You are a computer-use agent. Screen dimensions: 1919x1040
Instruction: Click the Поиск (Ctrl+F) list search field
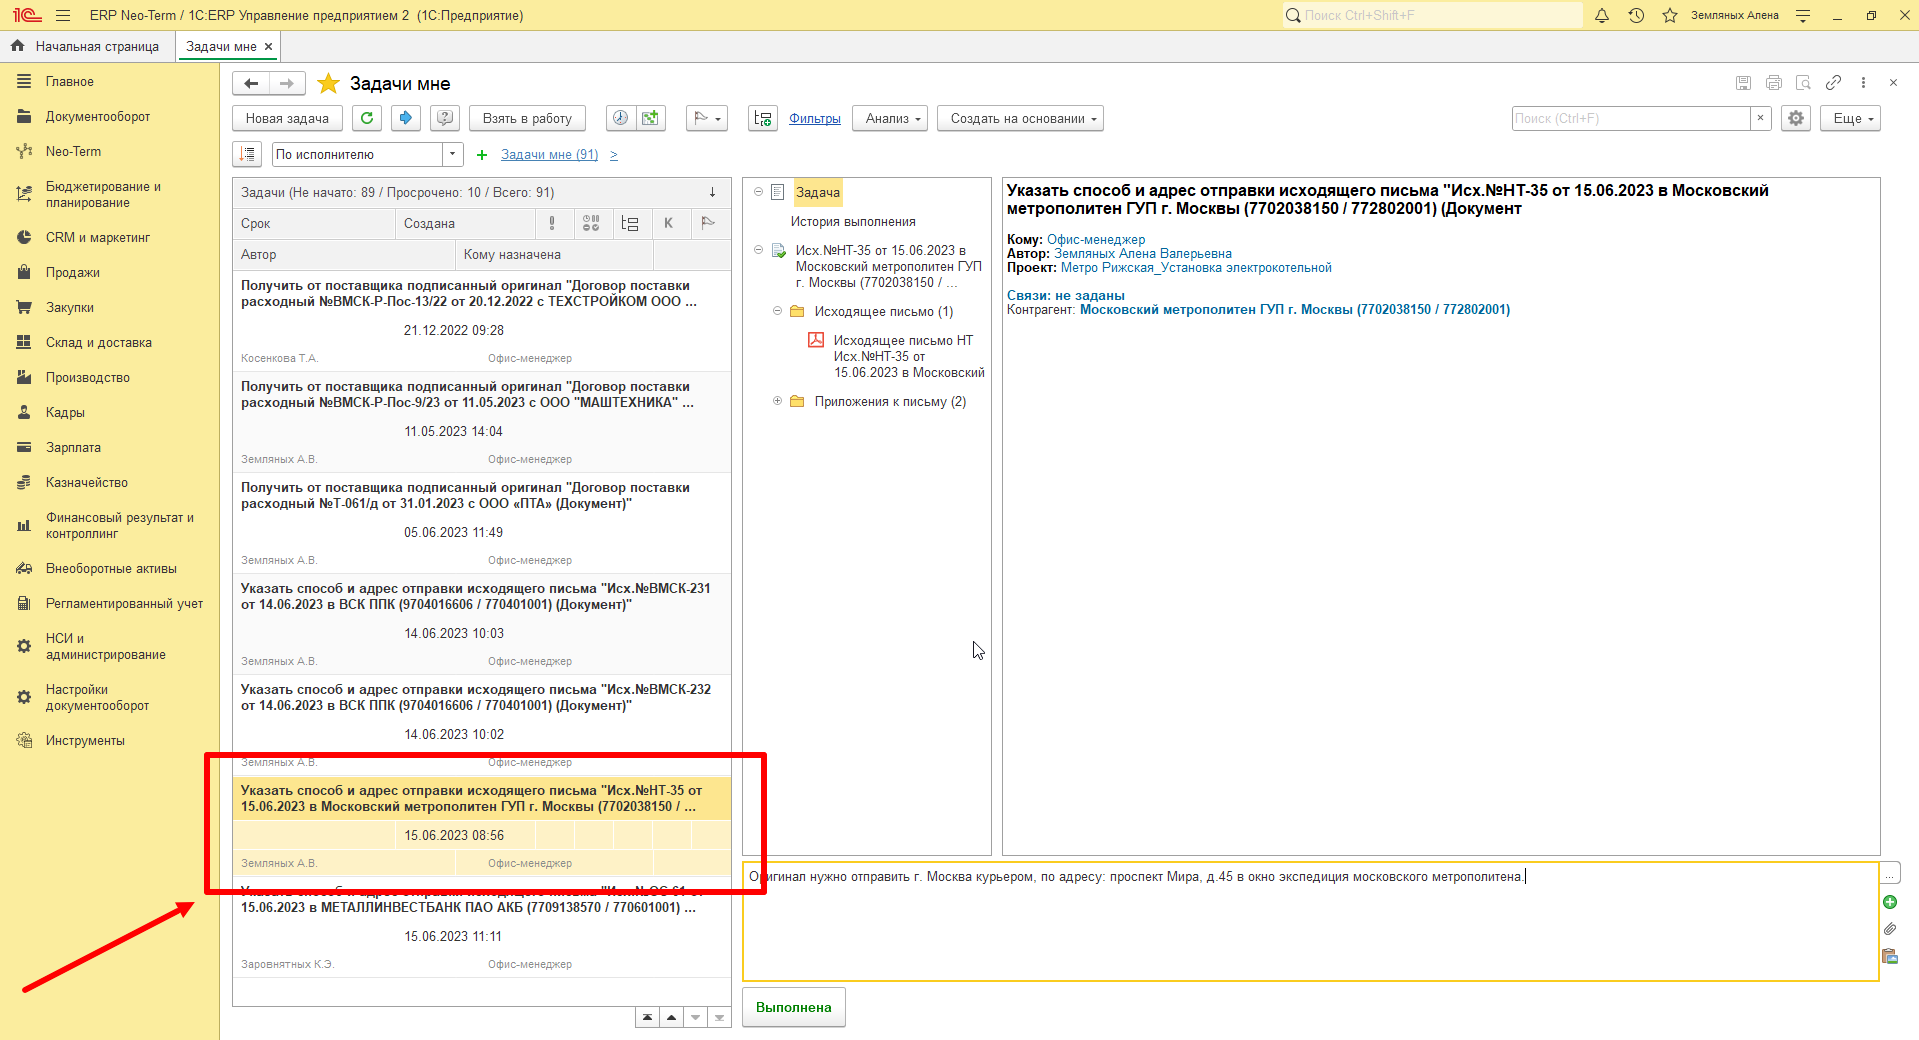[1631, 118]
